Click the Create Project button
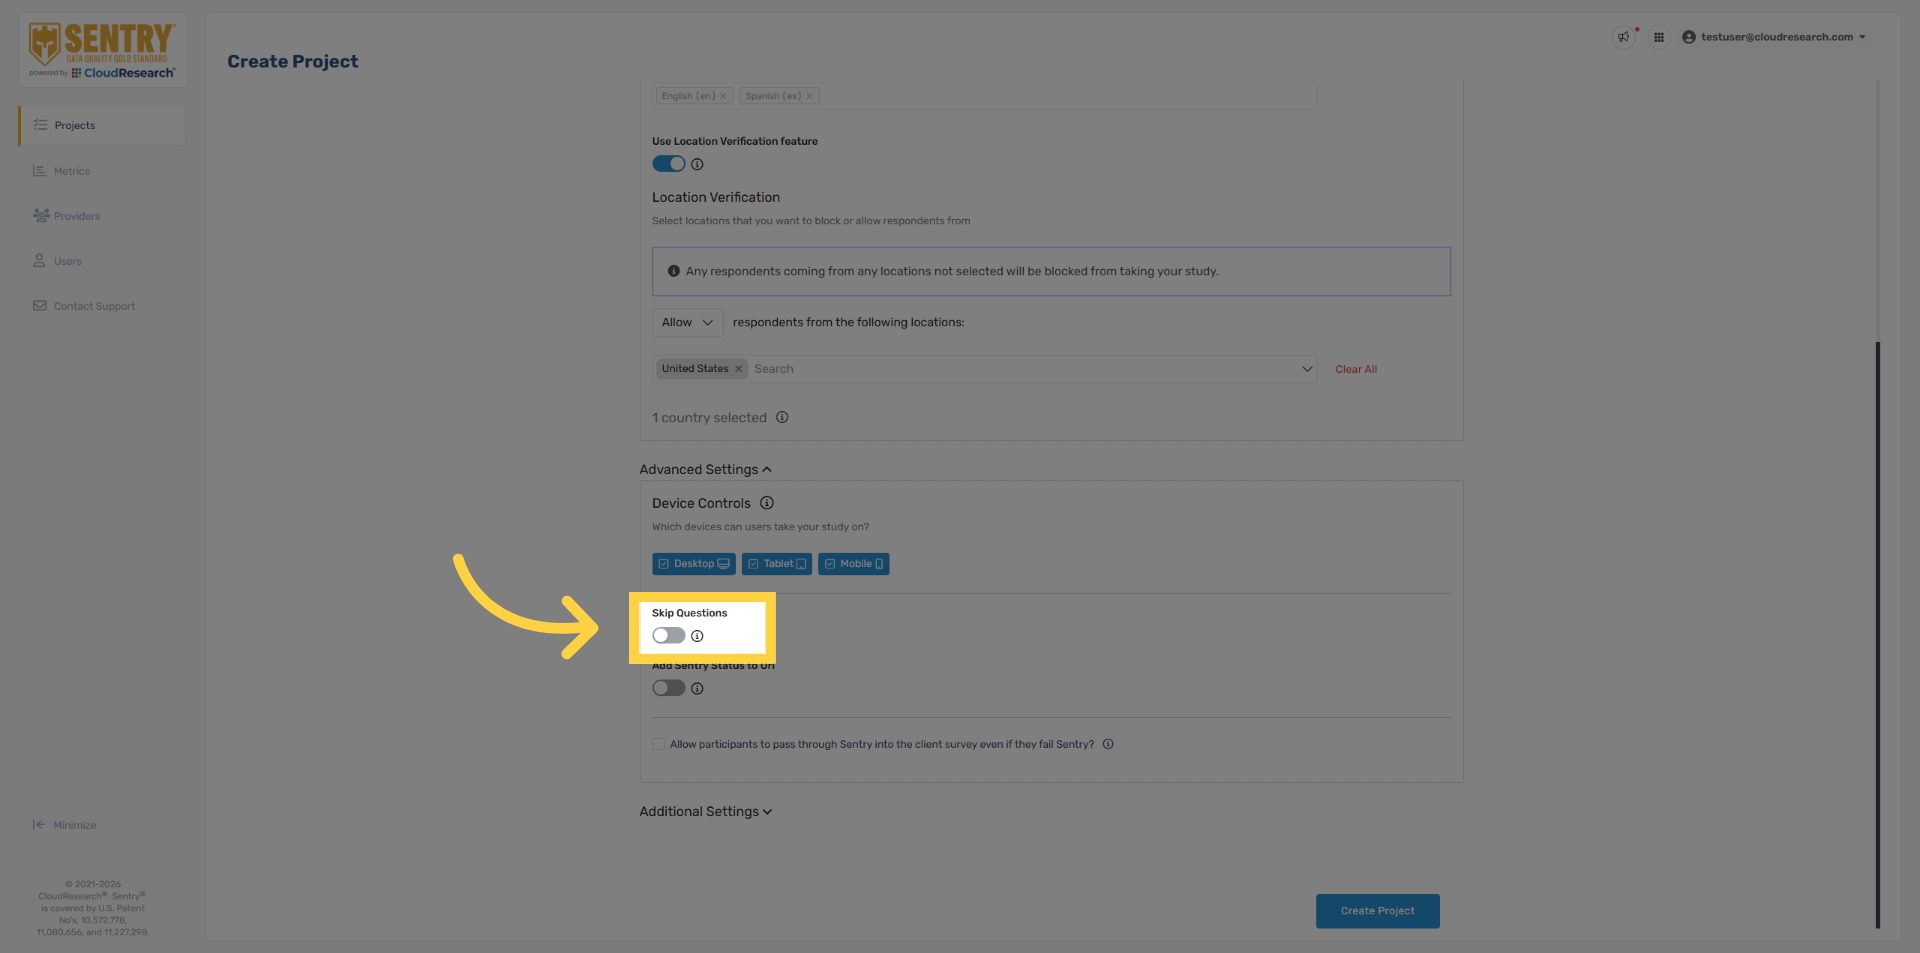1920x953 pixels. 1377,910
